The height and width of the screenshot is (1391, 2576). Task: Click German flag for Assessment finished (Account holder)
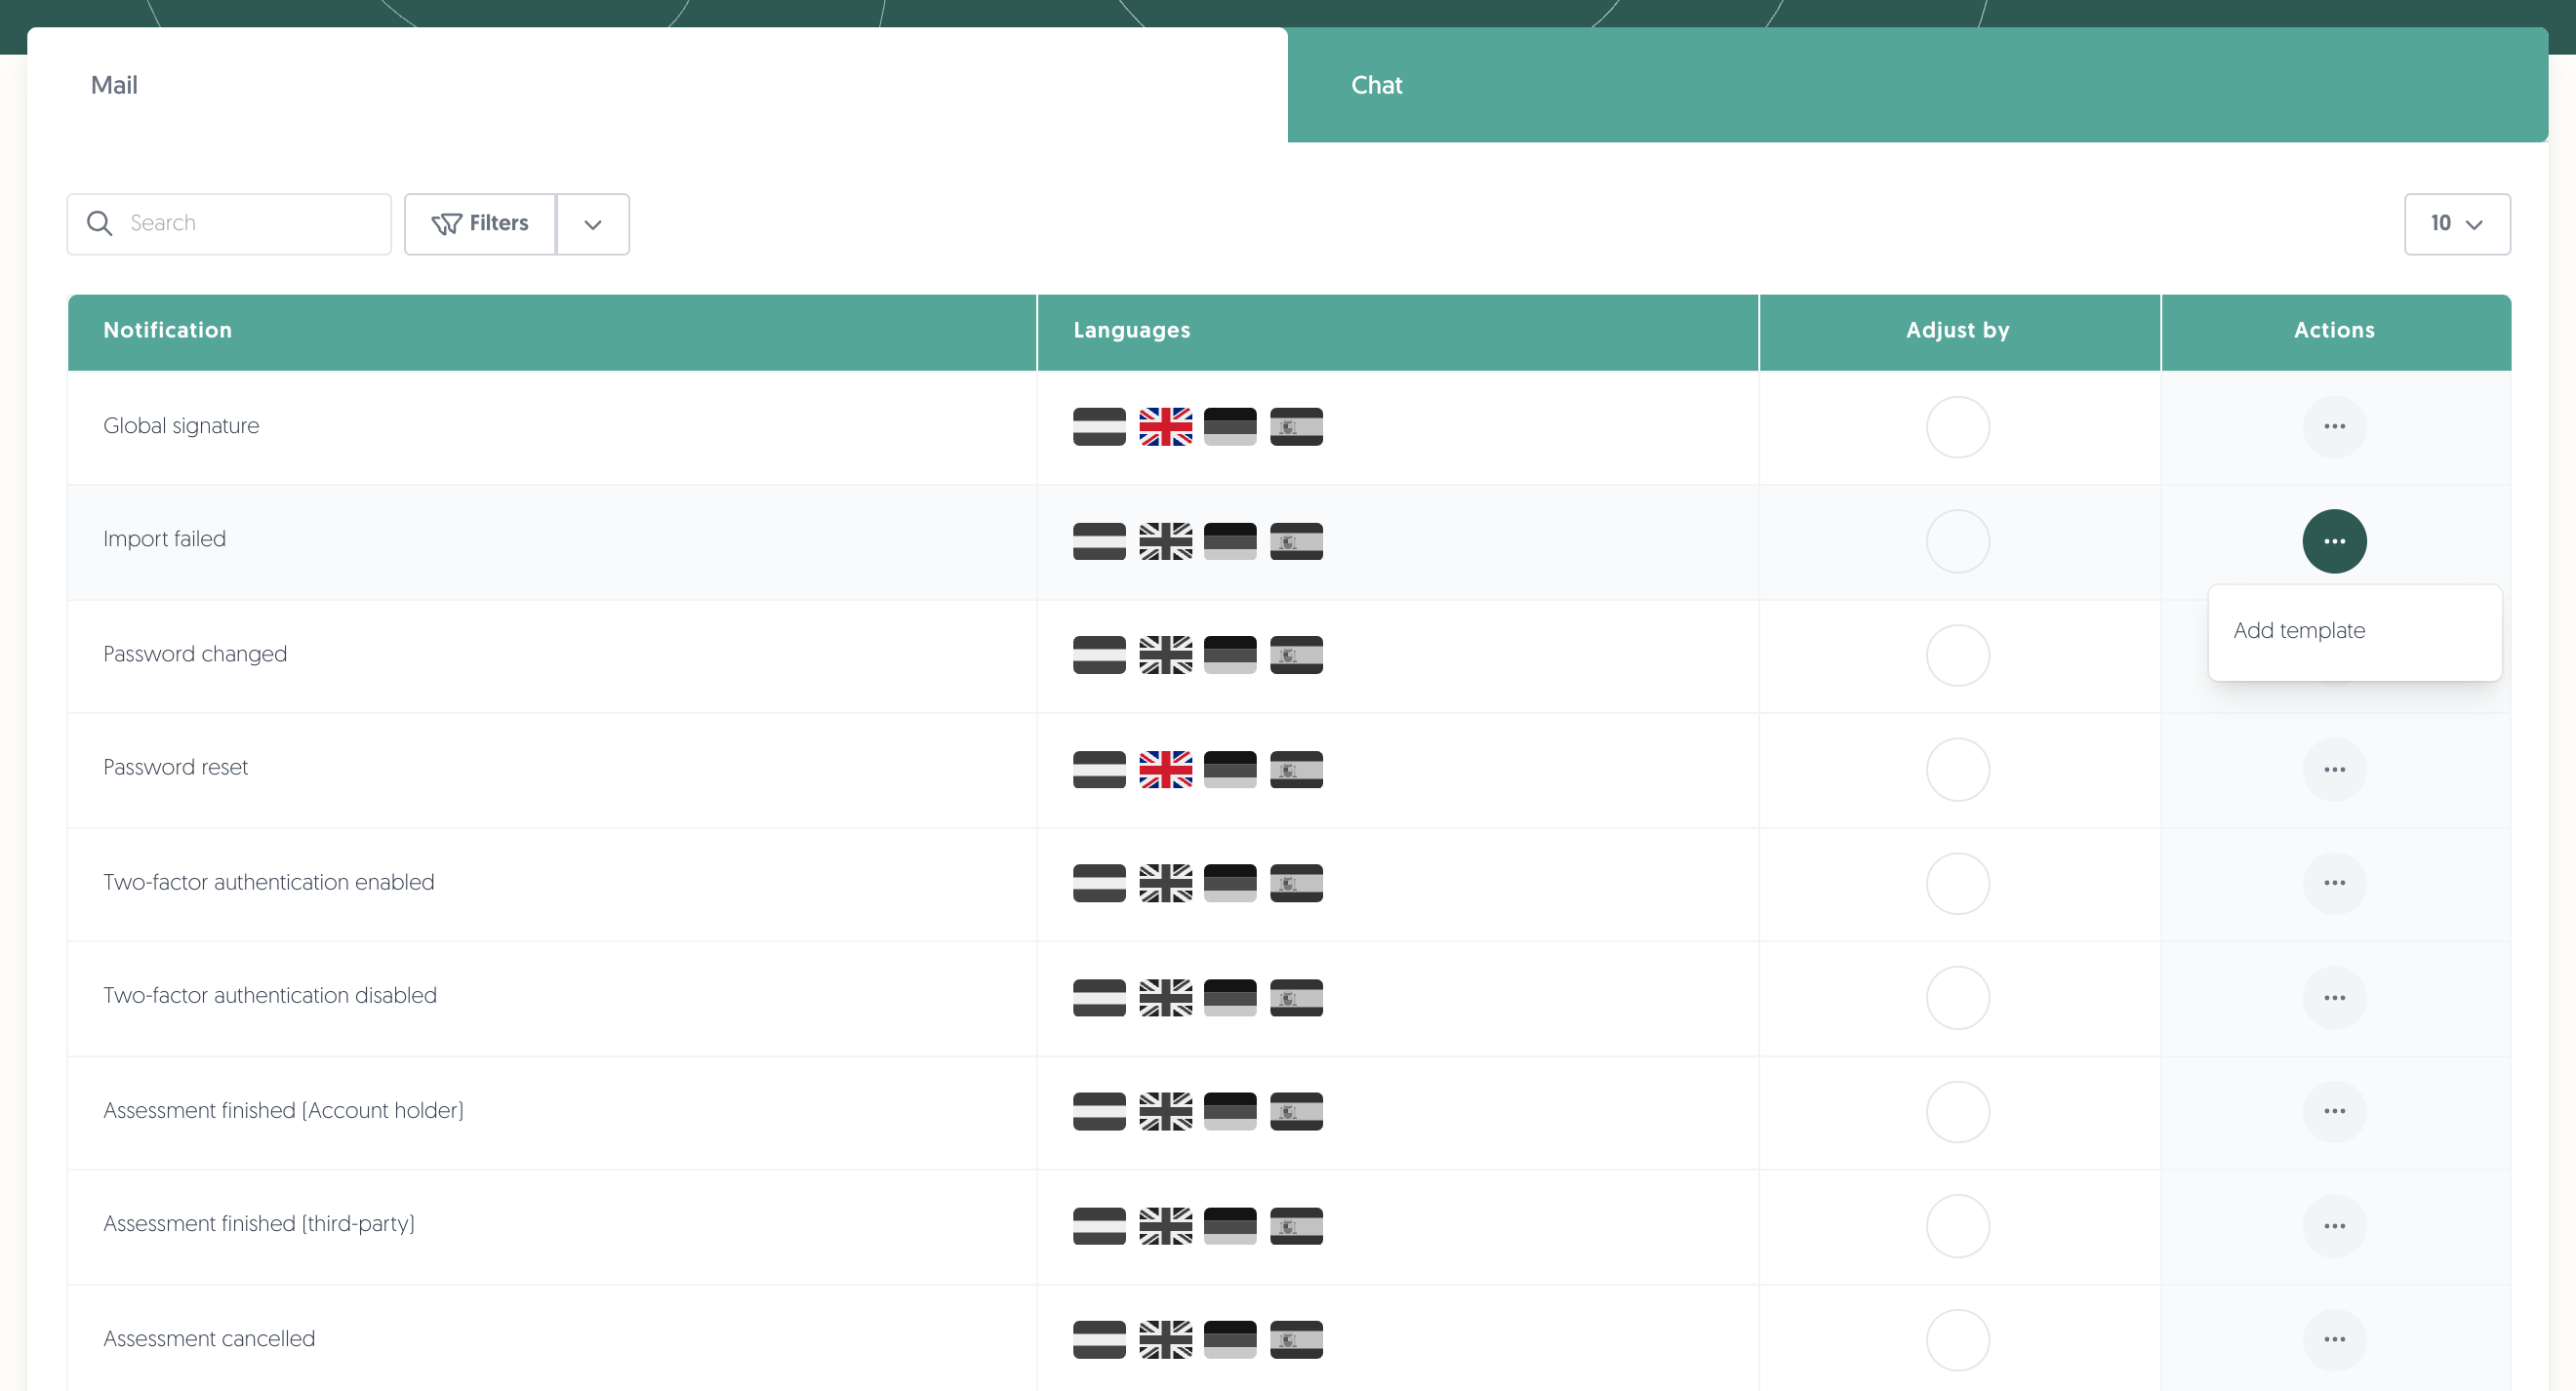(x=1230, y=1111)
